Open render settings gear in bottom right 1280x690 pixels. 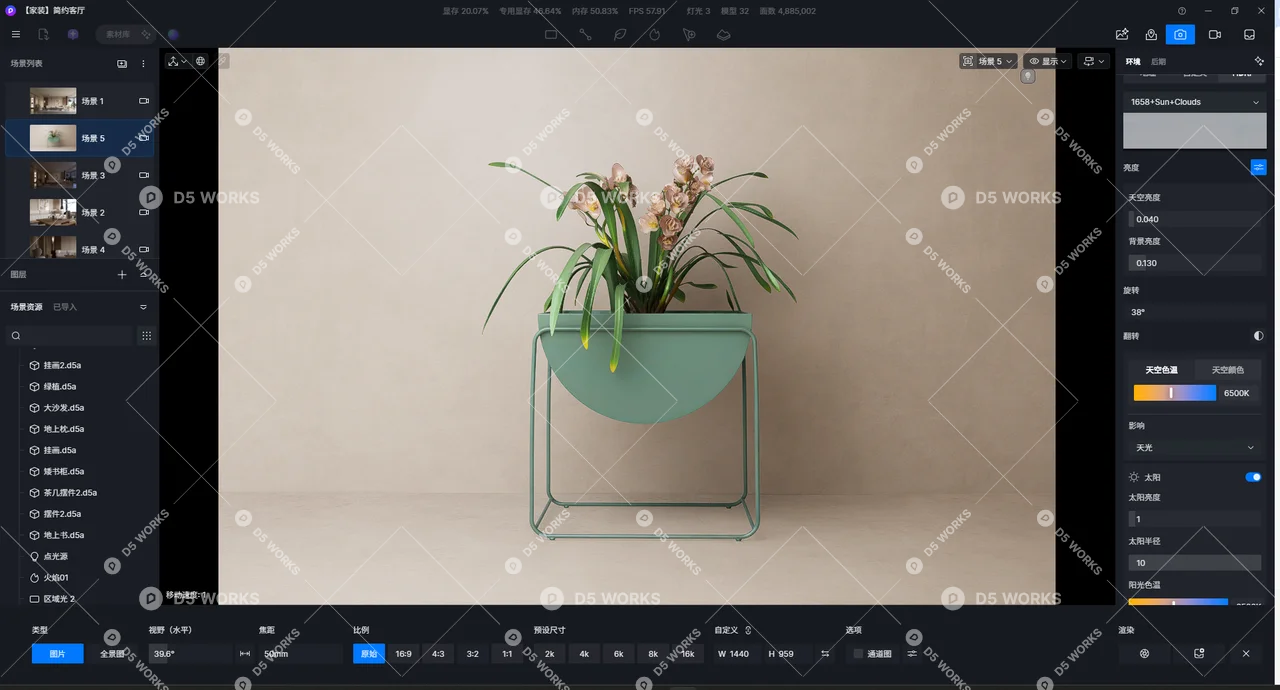click(1144, 653)
